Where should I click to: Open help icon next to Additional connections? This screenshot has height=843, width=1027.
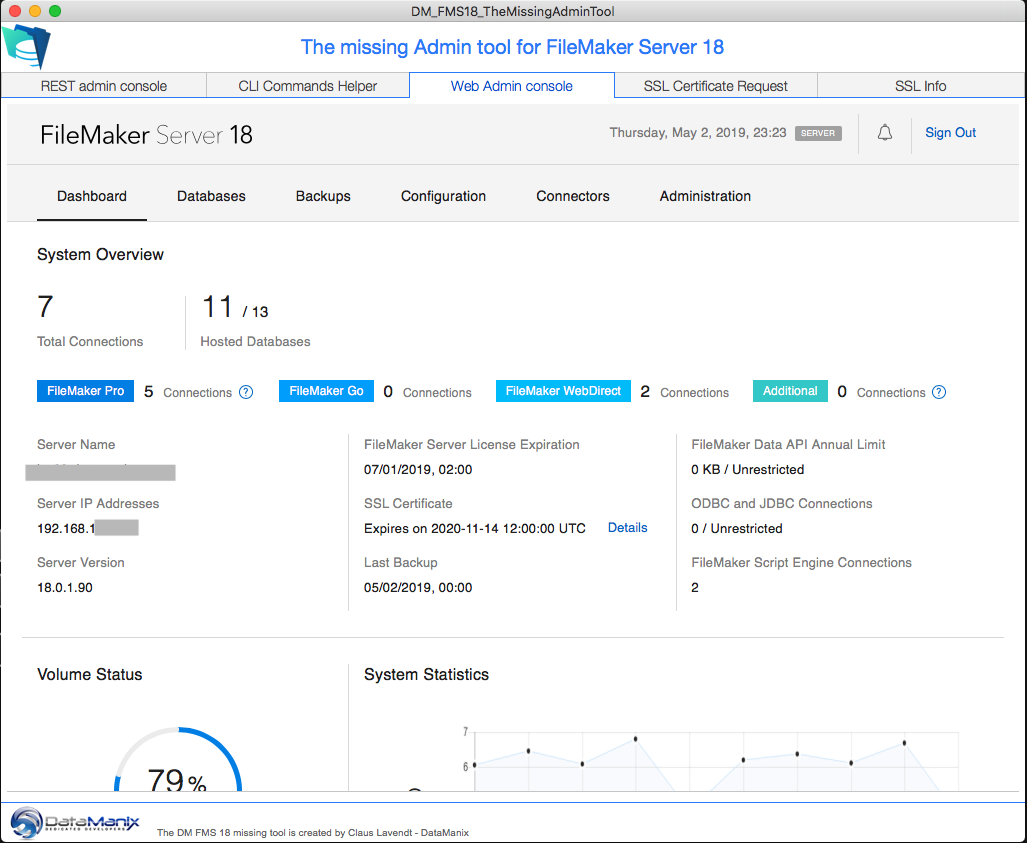pyautogui.click(x=939, y=392)
